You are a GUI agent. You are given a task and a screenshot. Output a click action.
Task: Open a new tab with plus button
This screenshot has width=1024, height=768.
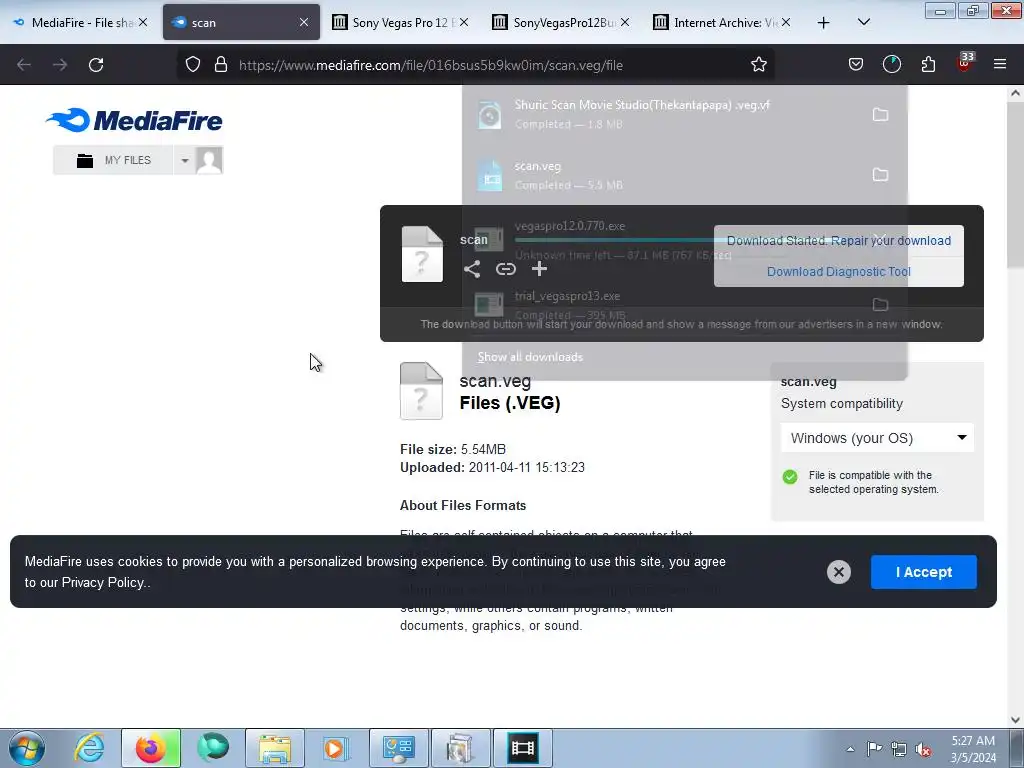(823, 22)
